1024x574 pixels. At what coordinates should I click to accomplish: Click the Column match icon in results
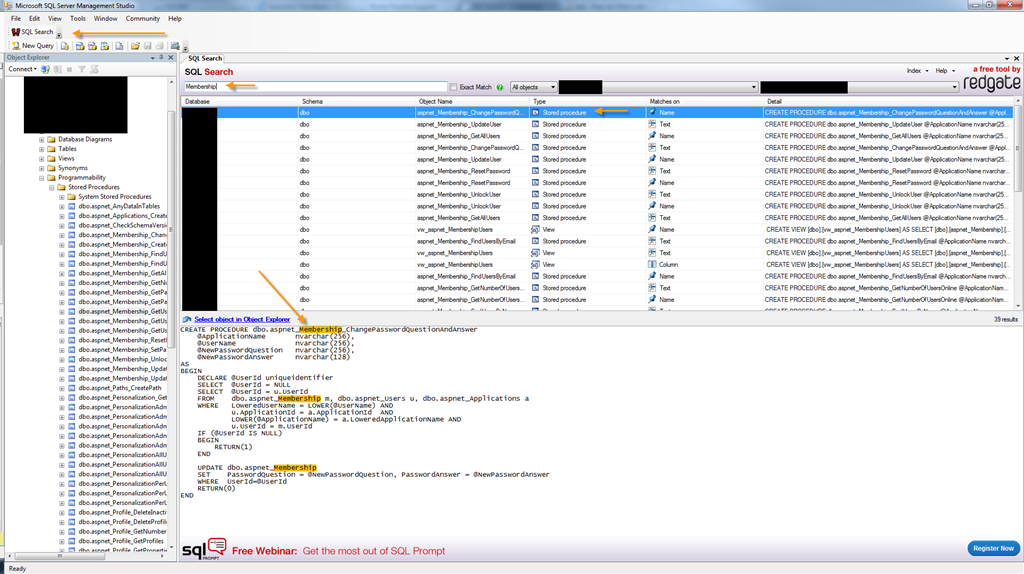(x=652, y=264)
